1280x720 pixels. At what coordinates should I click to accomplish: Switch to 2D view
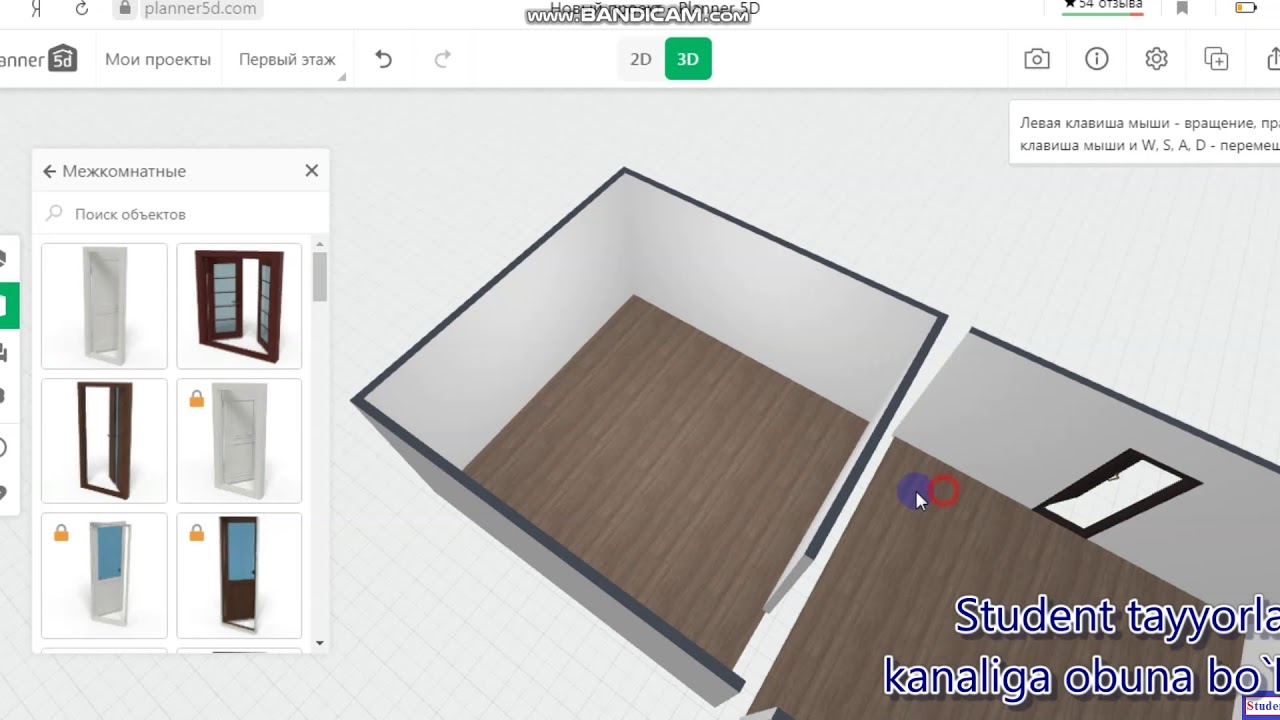pyautogui.click(x=641, y=59)
